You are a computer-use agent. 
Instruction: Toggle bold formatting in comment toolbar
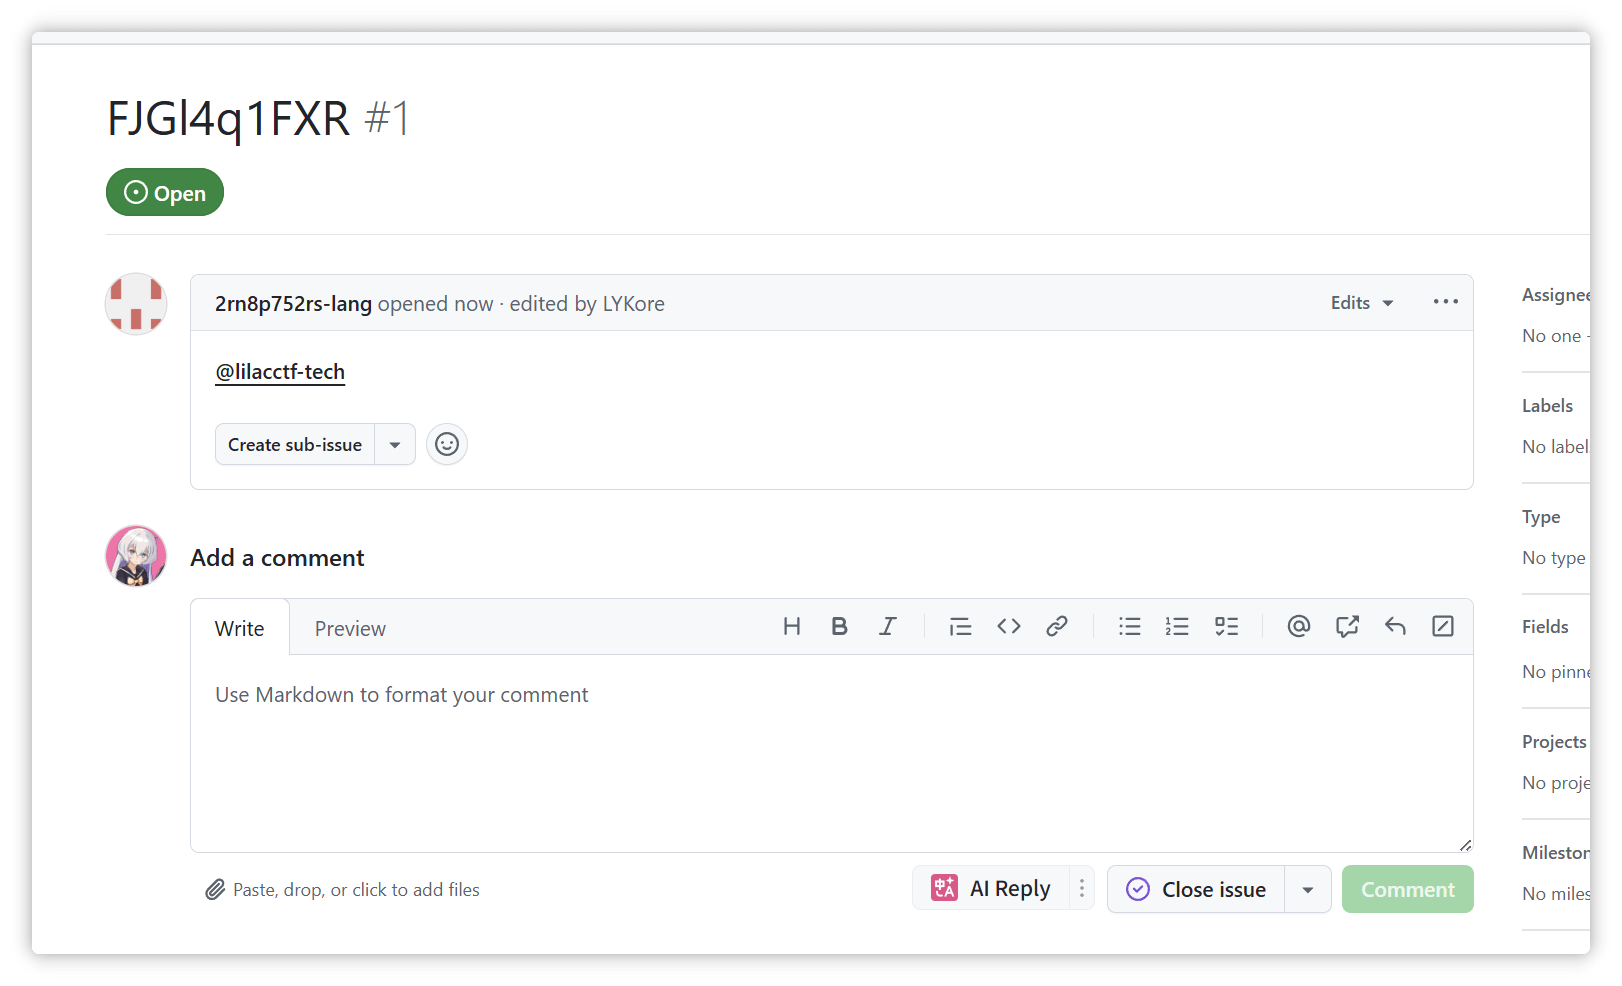point(839,627)
